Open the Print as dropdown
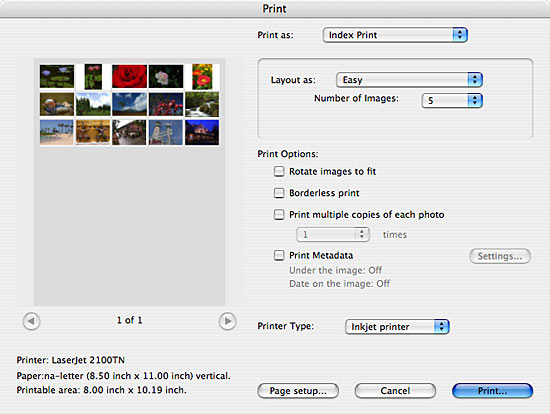The width and height of the screenshot is (550, 414). coord(395,35)
